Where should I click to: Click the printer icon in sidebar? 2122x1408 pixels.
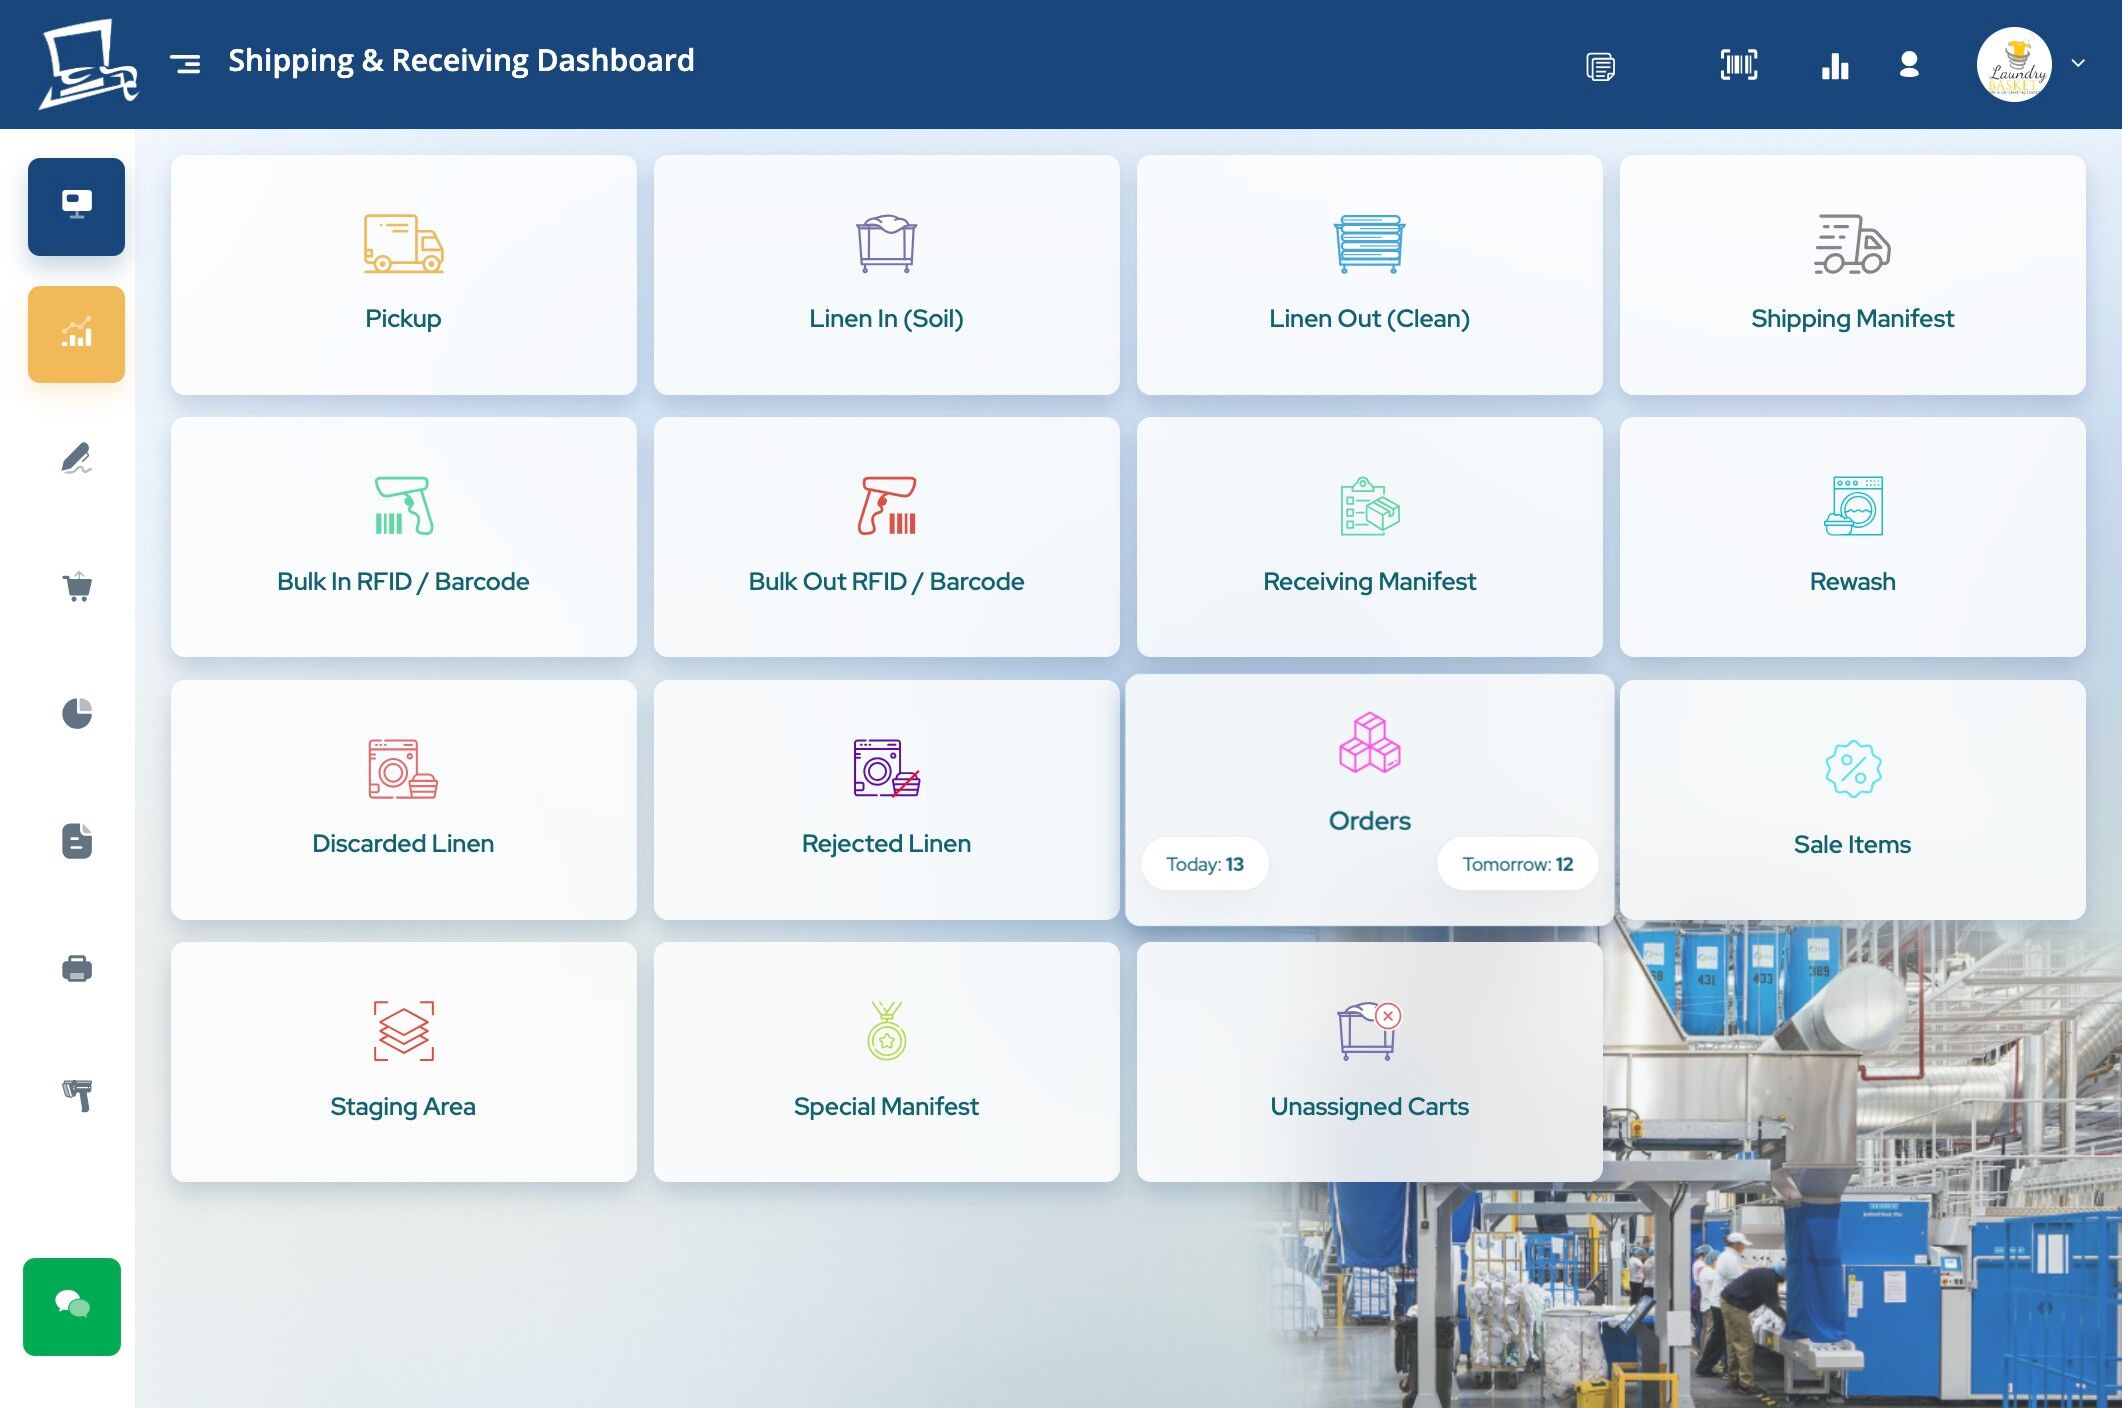pyautogui.click(x=77, y=968)
